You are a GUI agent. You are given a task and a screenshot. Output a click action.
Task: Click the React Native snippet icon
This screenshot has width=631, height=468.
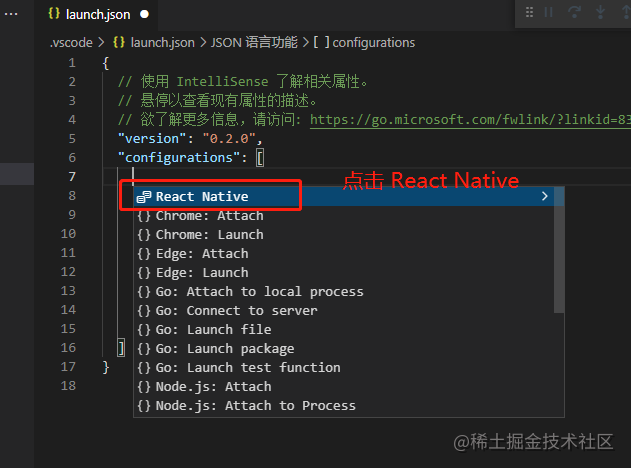click(144, 197)
